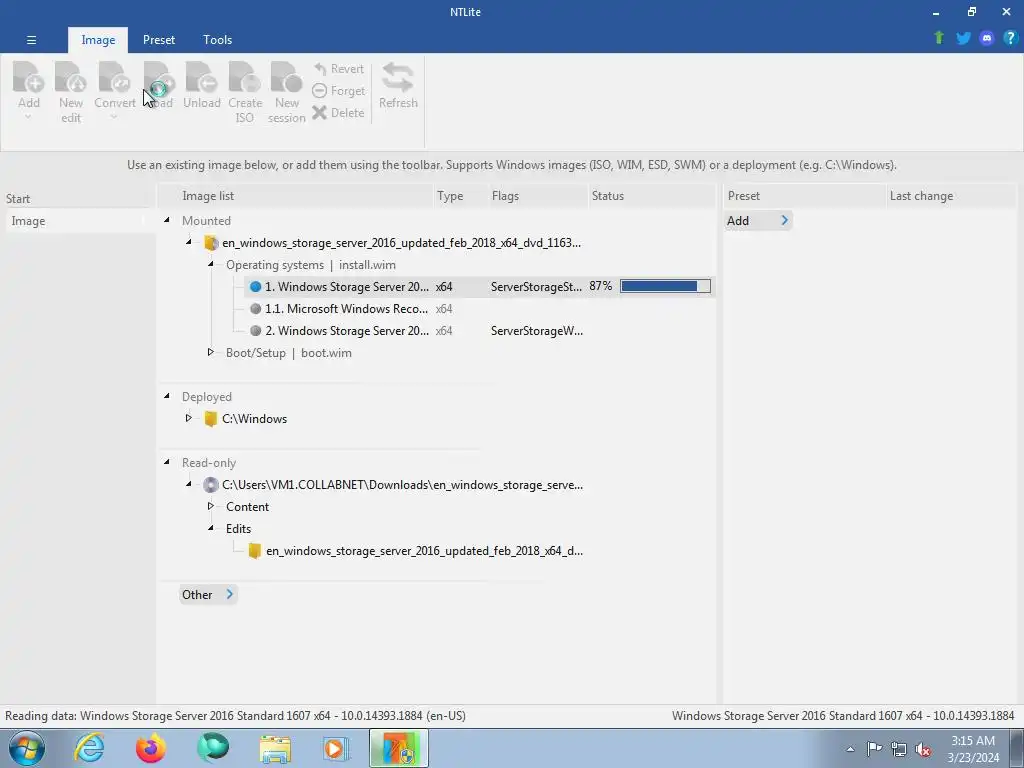
Task: Collapse the Deployed group
Action: [x=167, y=396]
